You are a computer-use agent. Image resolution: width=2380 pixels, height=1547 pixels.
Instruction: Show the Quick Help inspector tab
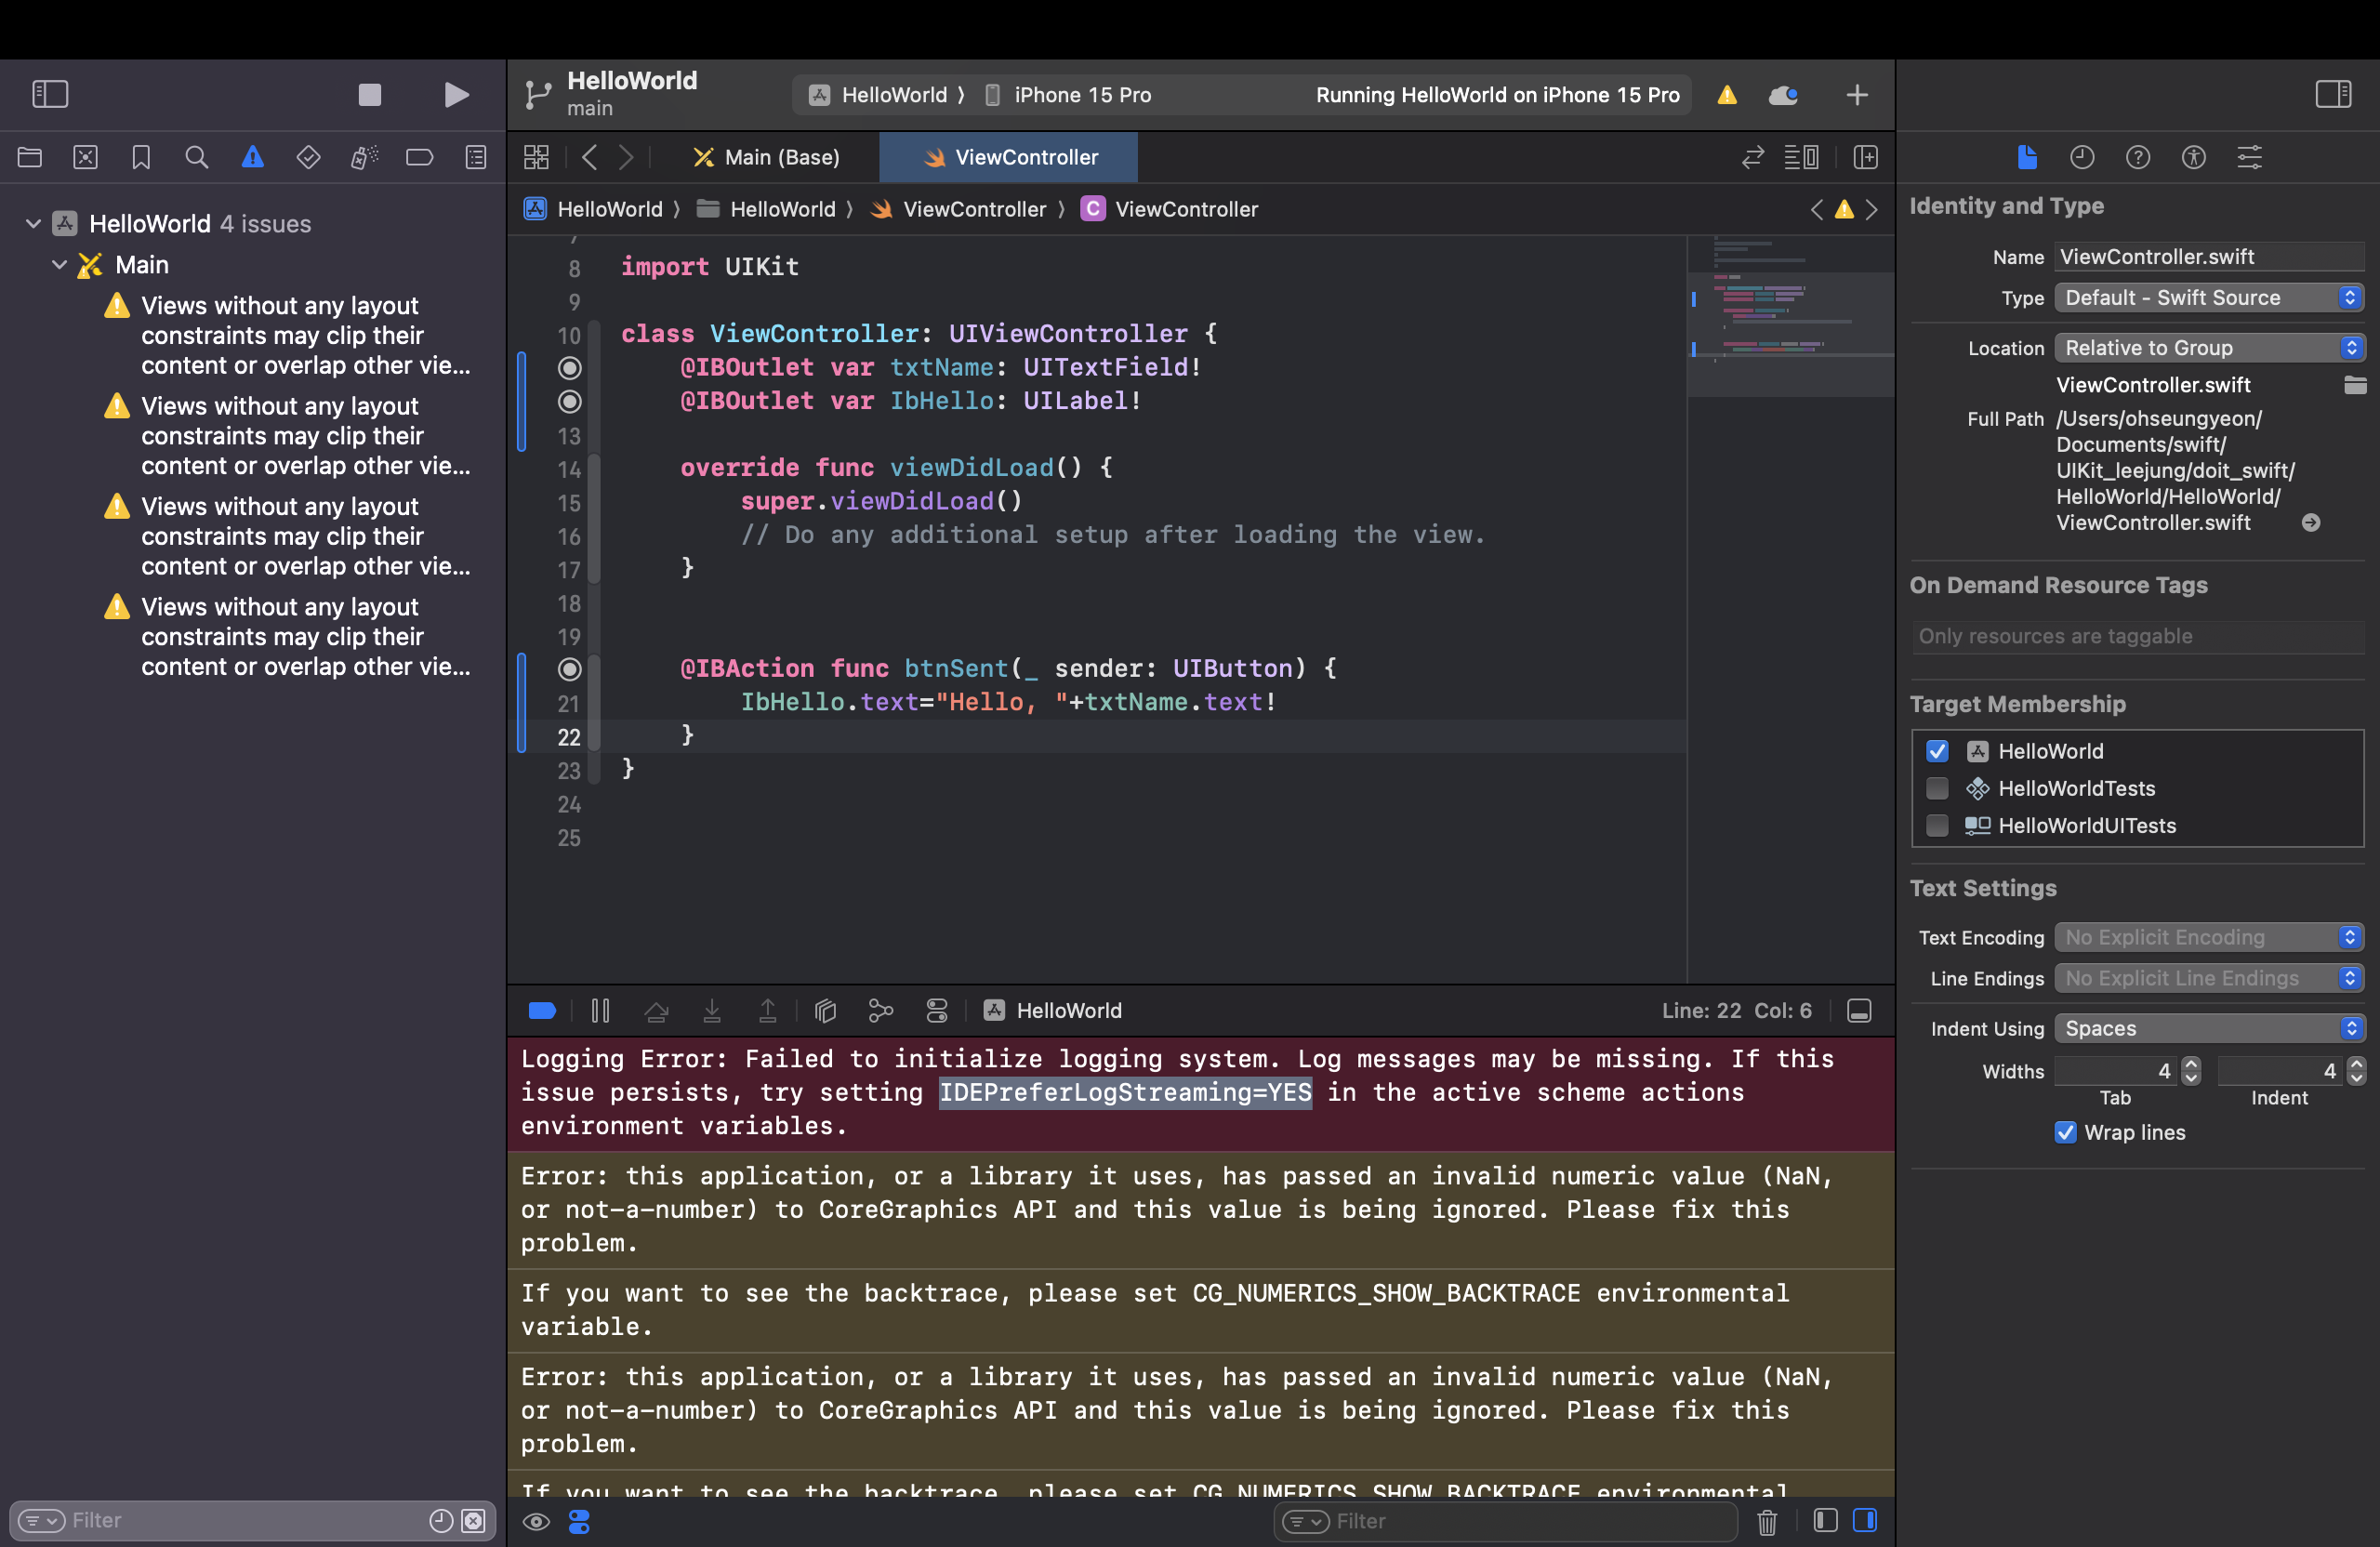[x=2138, y=157]
